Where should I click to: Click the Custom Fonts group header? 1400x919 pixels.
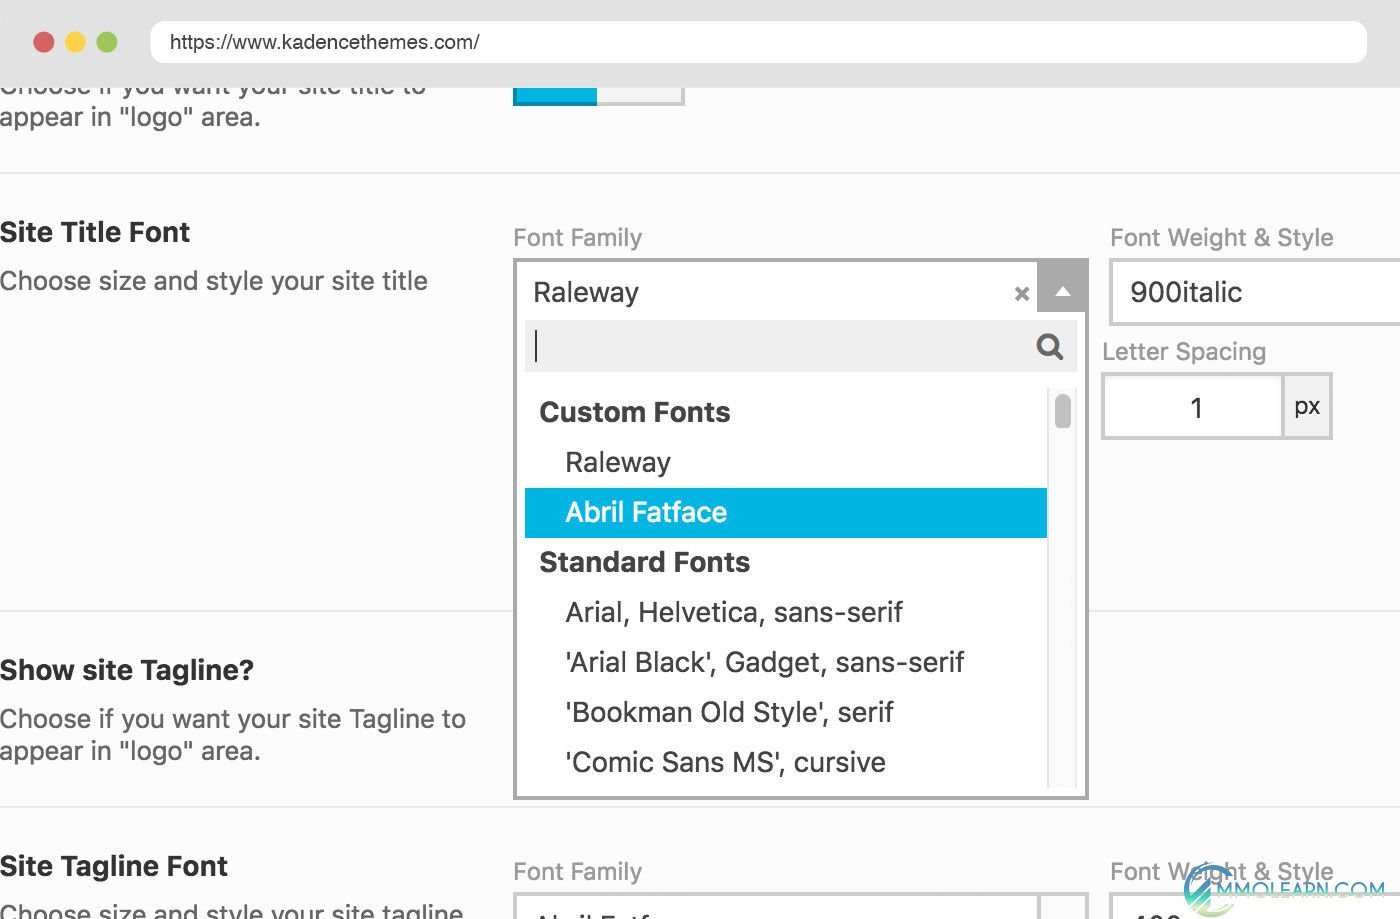(x=635, y=412)
